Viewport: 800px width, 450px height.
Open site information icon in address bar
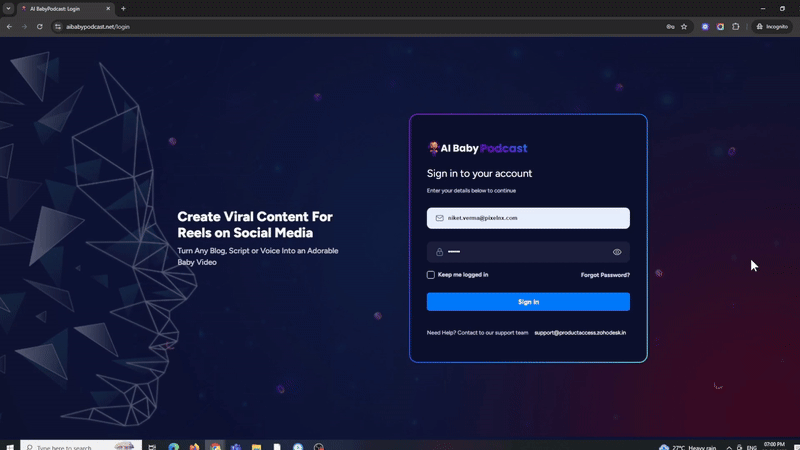click(x=58, y=27)
